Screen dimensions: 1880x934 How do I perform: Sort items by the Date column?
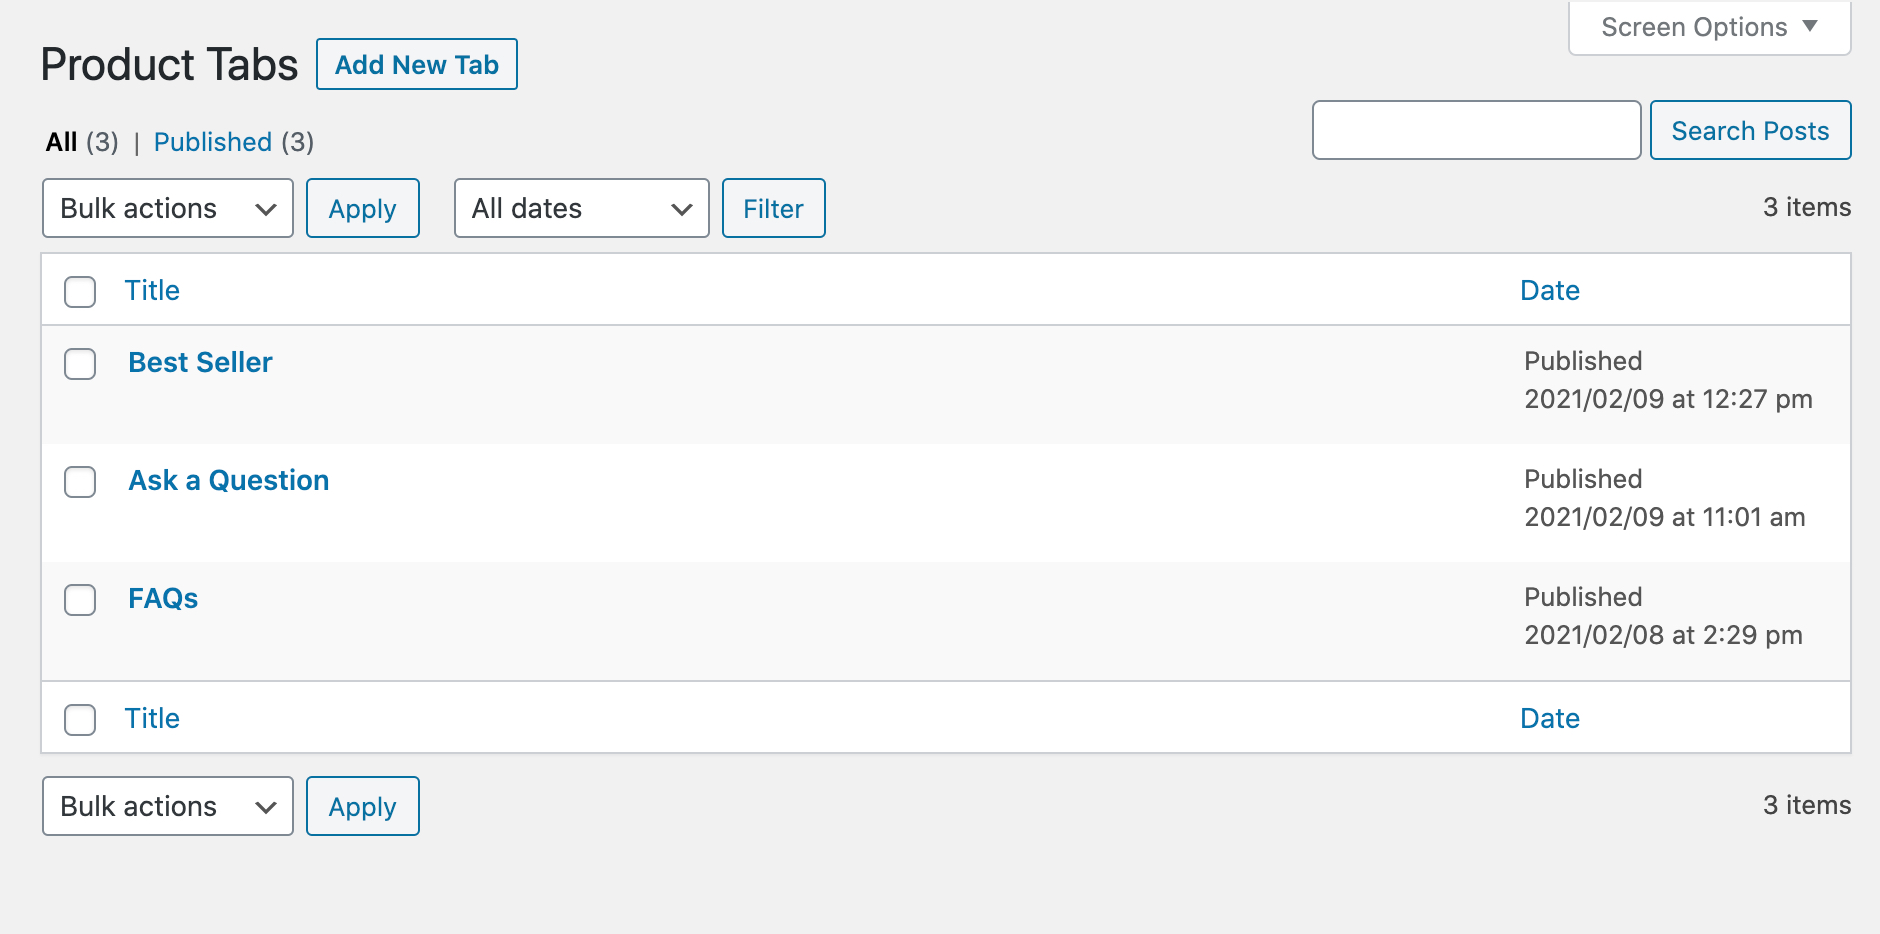(x=1549, y=290)
